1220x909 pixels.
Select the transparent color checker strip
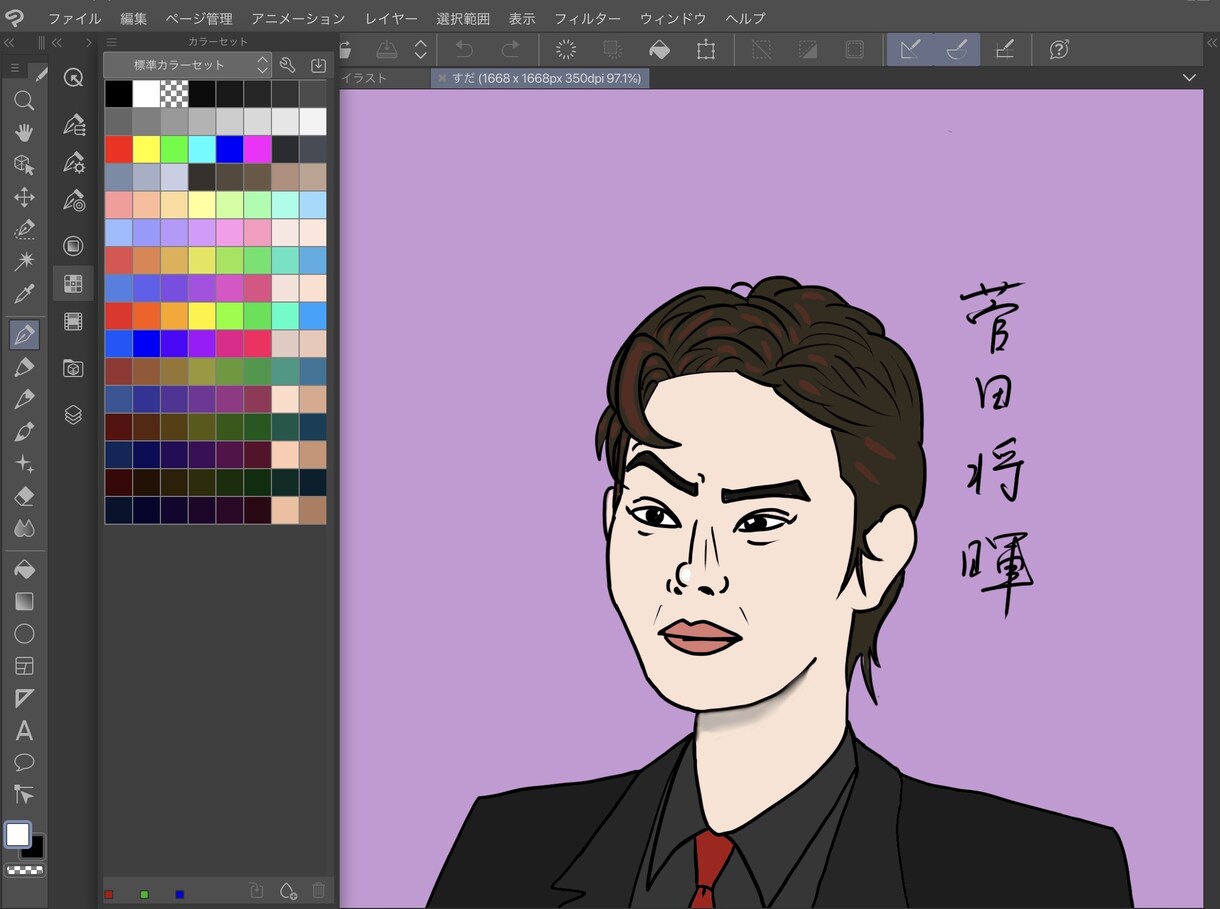pos(24,870)
